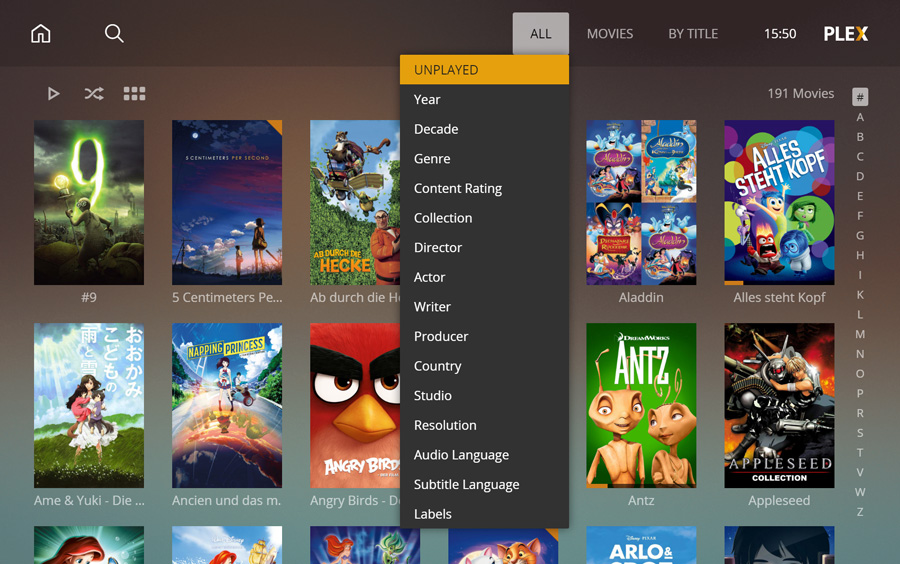Screen dimensions: 900x564
Task: Filter by Collection
Action: (484, 218)
